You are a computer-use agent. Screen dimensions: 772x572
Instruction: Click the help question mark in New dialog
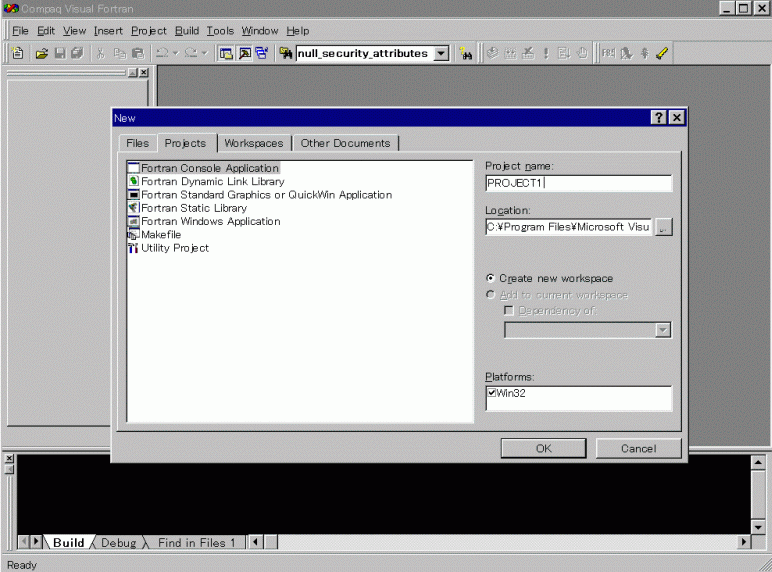tap(659, 118)
